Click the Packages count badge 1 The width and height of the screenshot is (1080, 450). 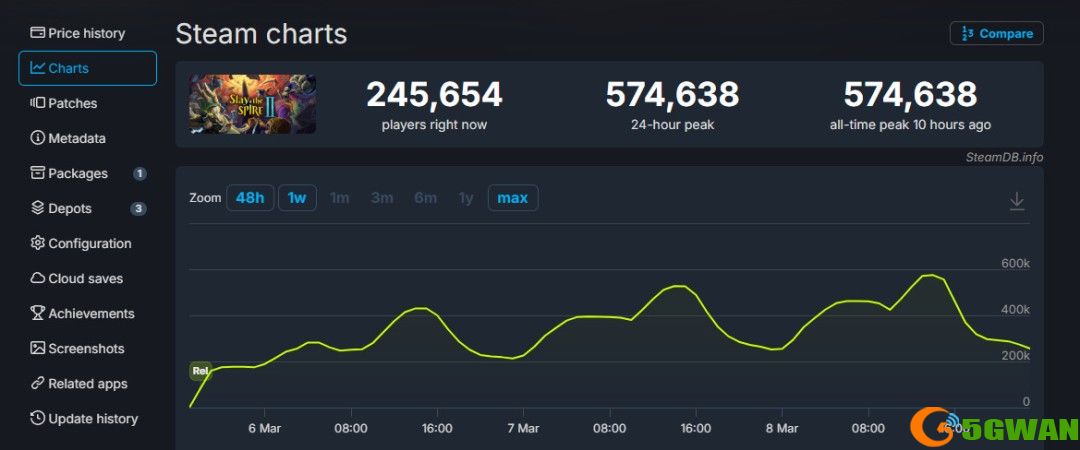tap(140, 174)
